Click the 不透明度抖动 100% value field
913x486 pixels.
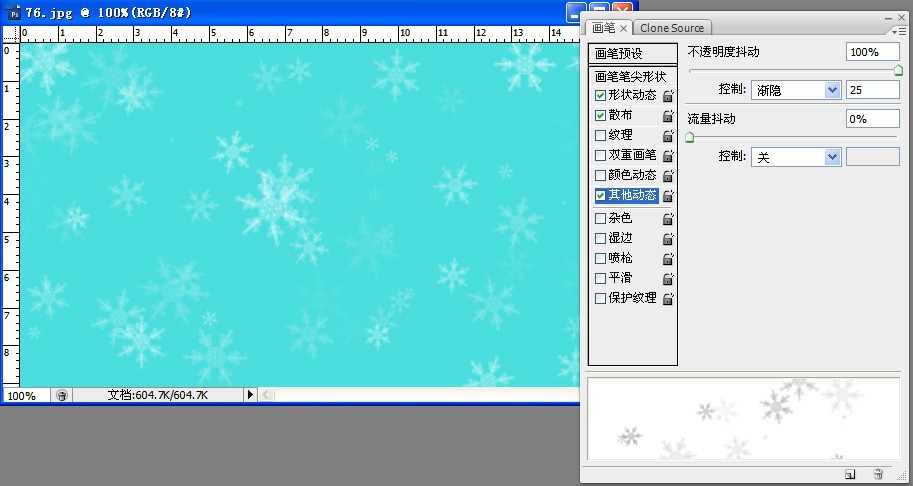pyautogui.click(x=872, y=52)
